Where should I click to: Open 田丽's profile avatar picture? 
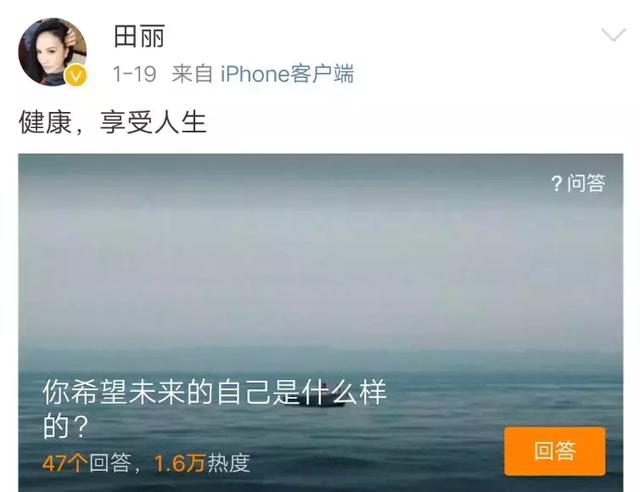point(52,52)
